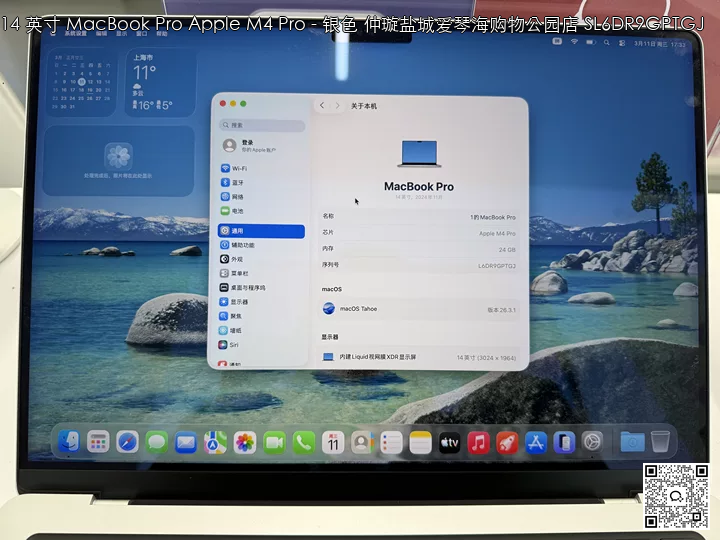The height and width of the screenshot is (540, 720).
Task: Open the App Store from the Dock
Action: point(535,442)
